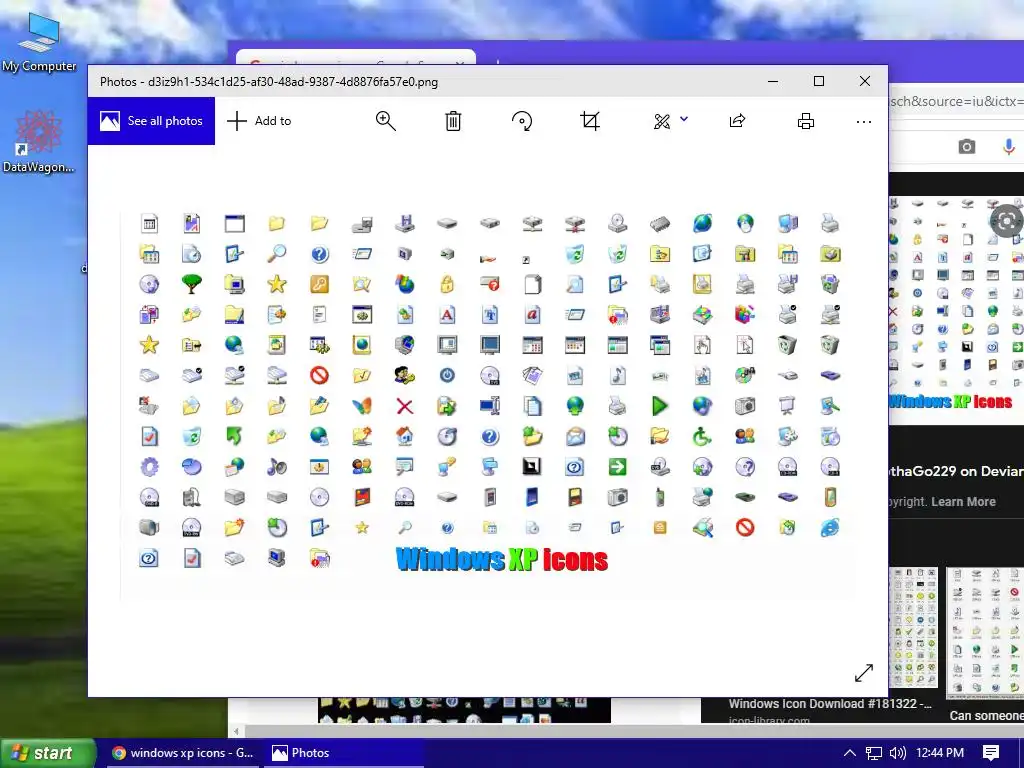Click the microphone voice search icon in Chrome
1024x768 pixels.
1009,147
